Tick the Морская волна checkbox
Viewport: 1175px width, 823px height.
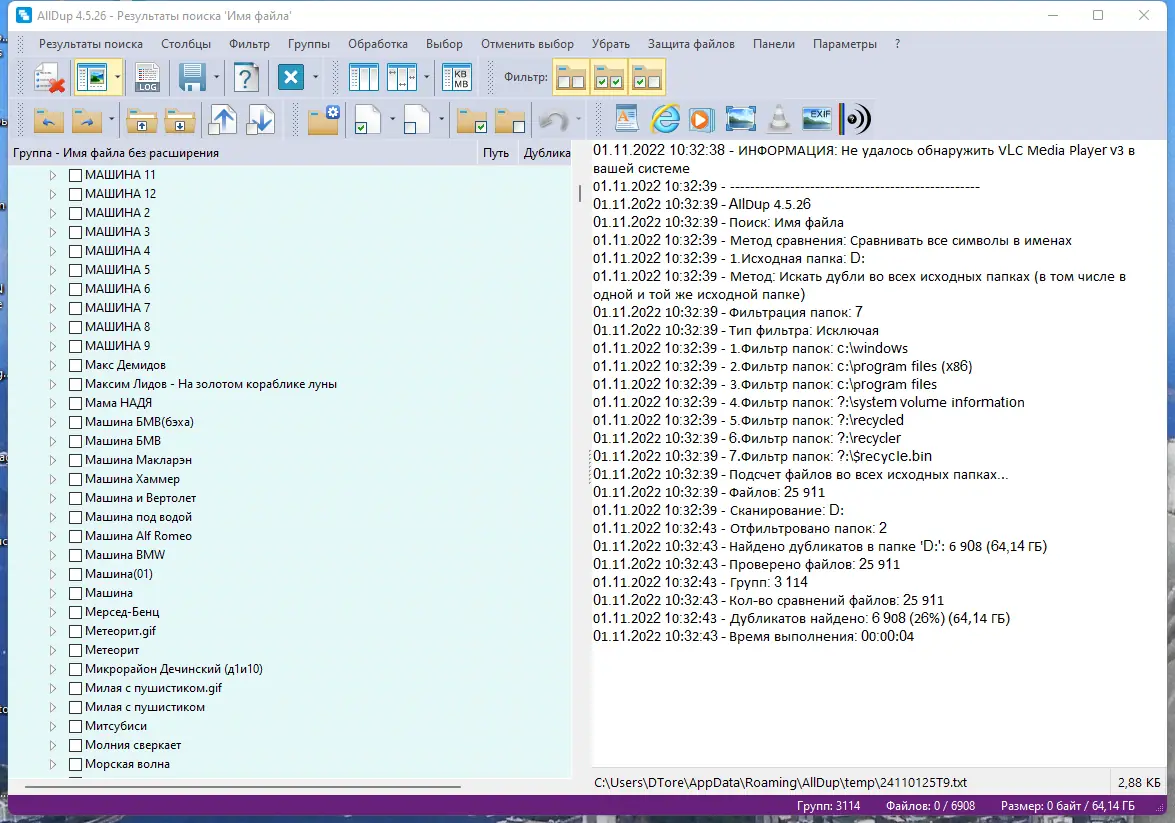75,765
